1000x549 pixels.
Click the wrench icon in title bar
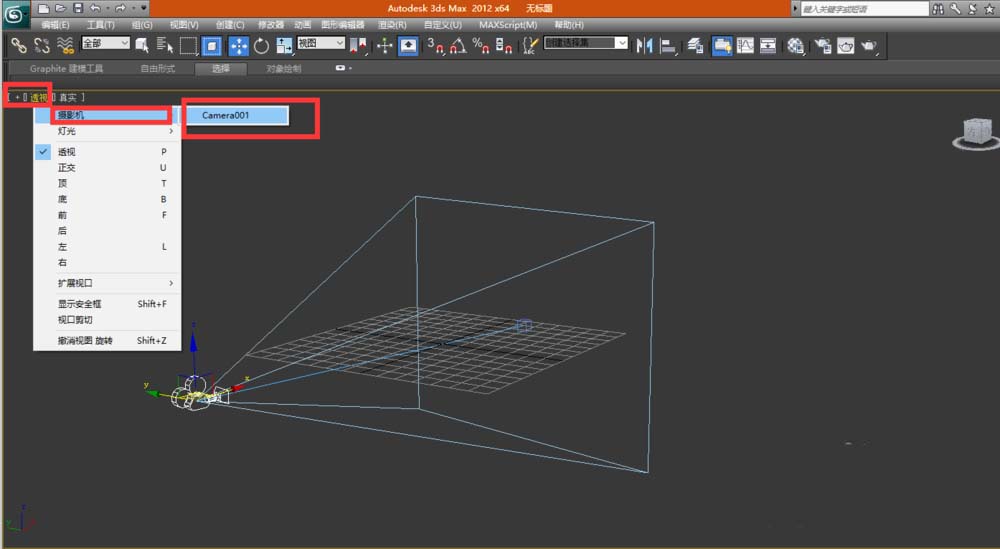(x=955, y=8)
